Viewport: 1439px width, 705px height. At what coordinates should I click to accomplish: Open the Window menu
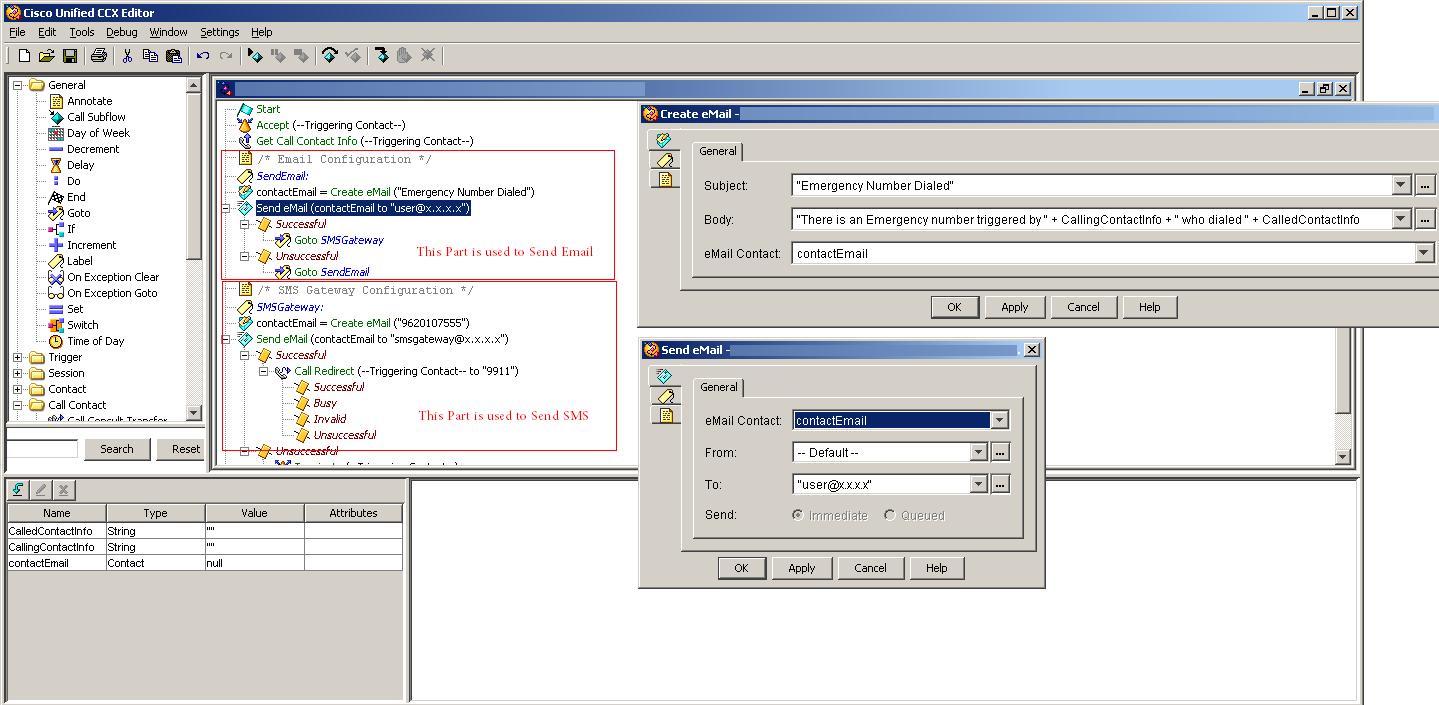[x=169, y=32]
